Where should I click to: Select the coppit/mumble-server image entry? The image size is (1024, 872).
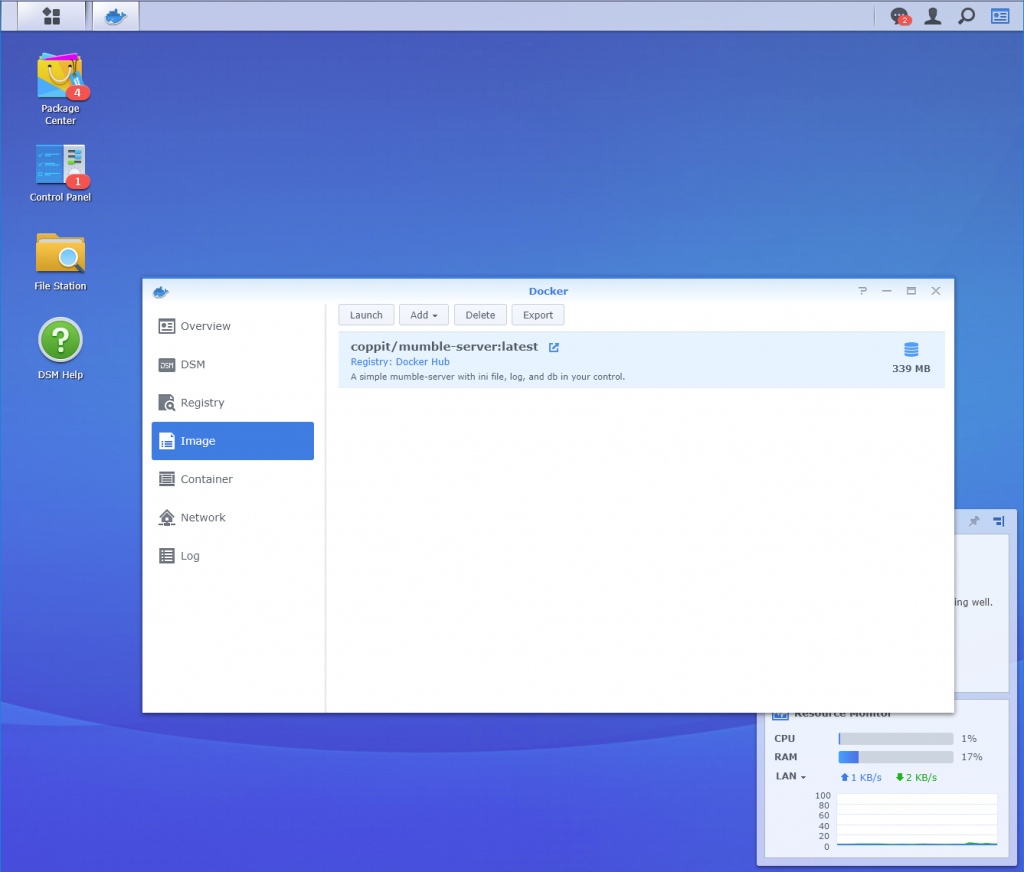[x=640, y=358]
